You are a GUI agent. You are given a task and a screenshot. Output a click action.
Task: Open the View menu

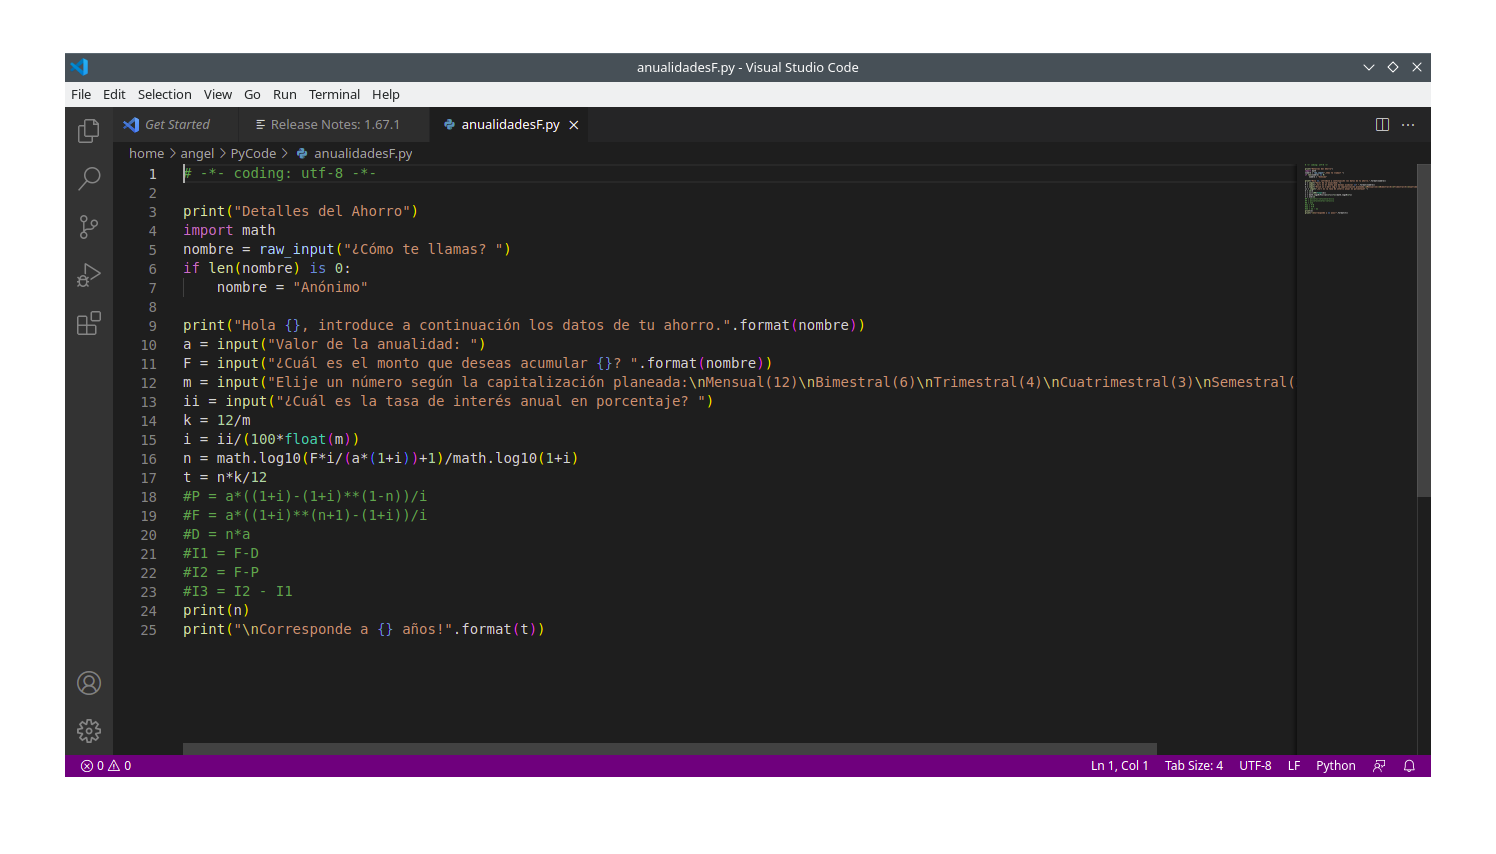point(218,95)
